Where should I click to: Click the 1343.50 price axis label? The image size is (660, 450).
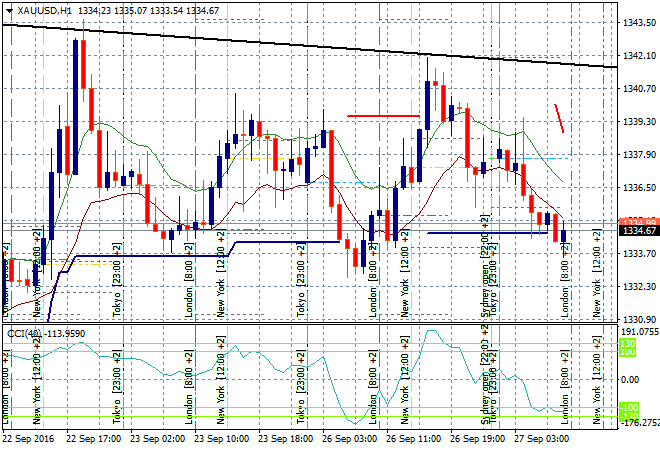coord(639,23)
